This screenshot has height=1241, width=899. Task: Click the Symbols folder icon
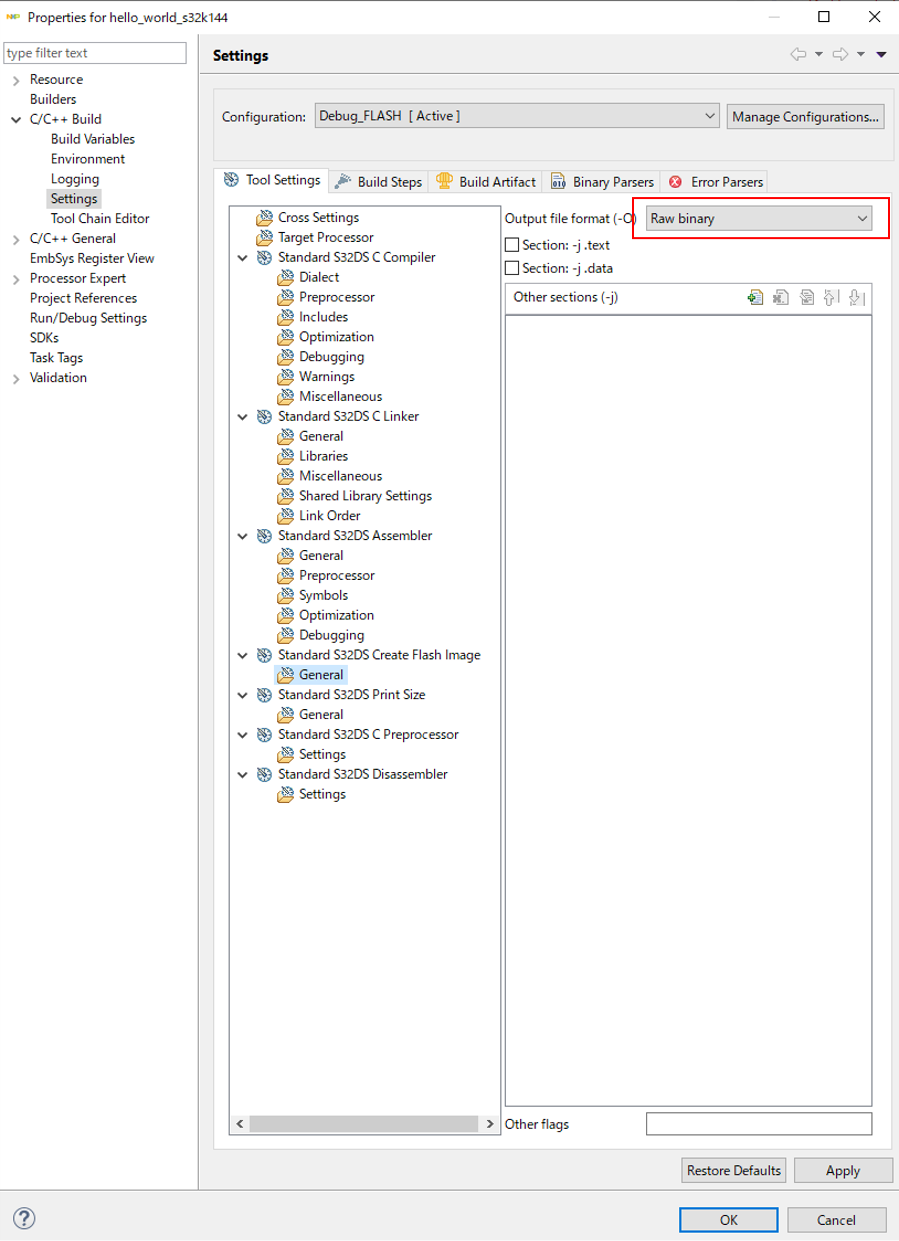(286, 596)
